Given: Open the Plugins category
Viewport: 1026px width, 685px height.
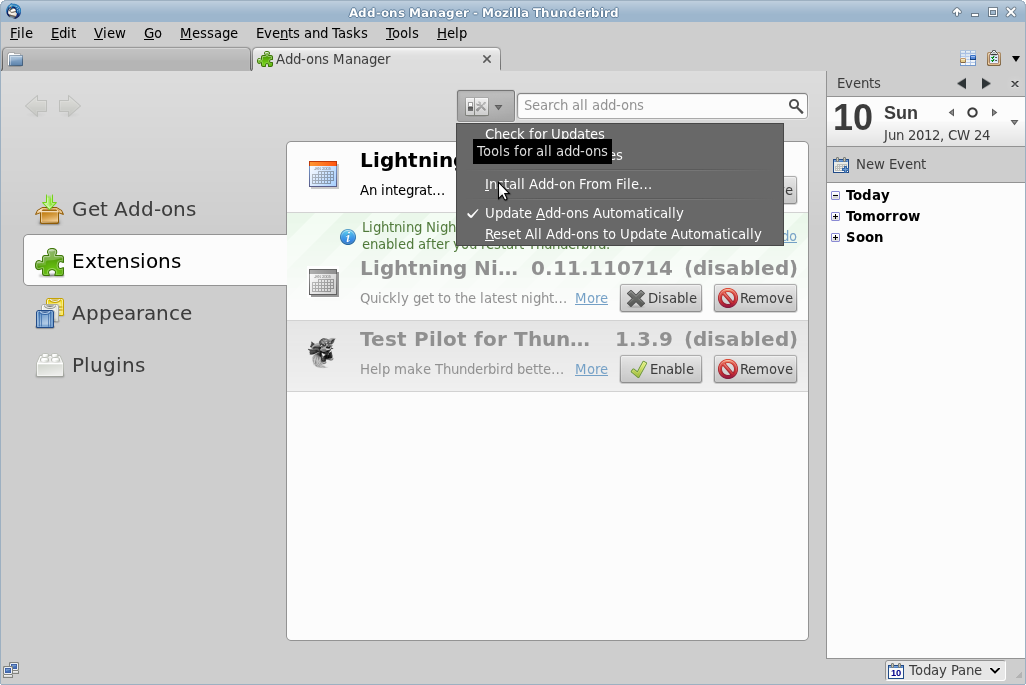Looking at the screenshot, I should coord(155,365).
